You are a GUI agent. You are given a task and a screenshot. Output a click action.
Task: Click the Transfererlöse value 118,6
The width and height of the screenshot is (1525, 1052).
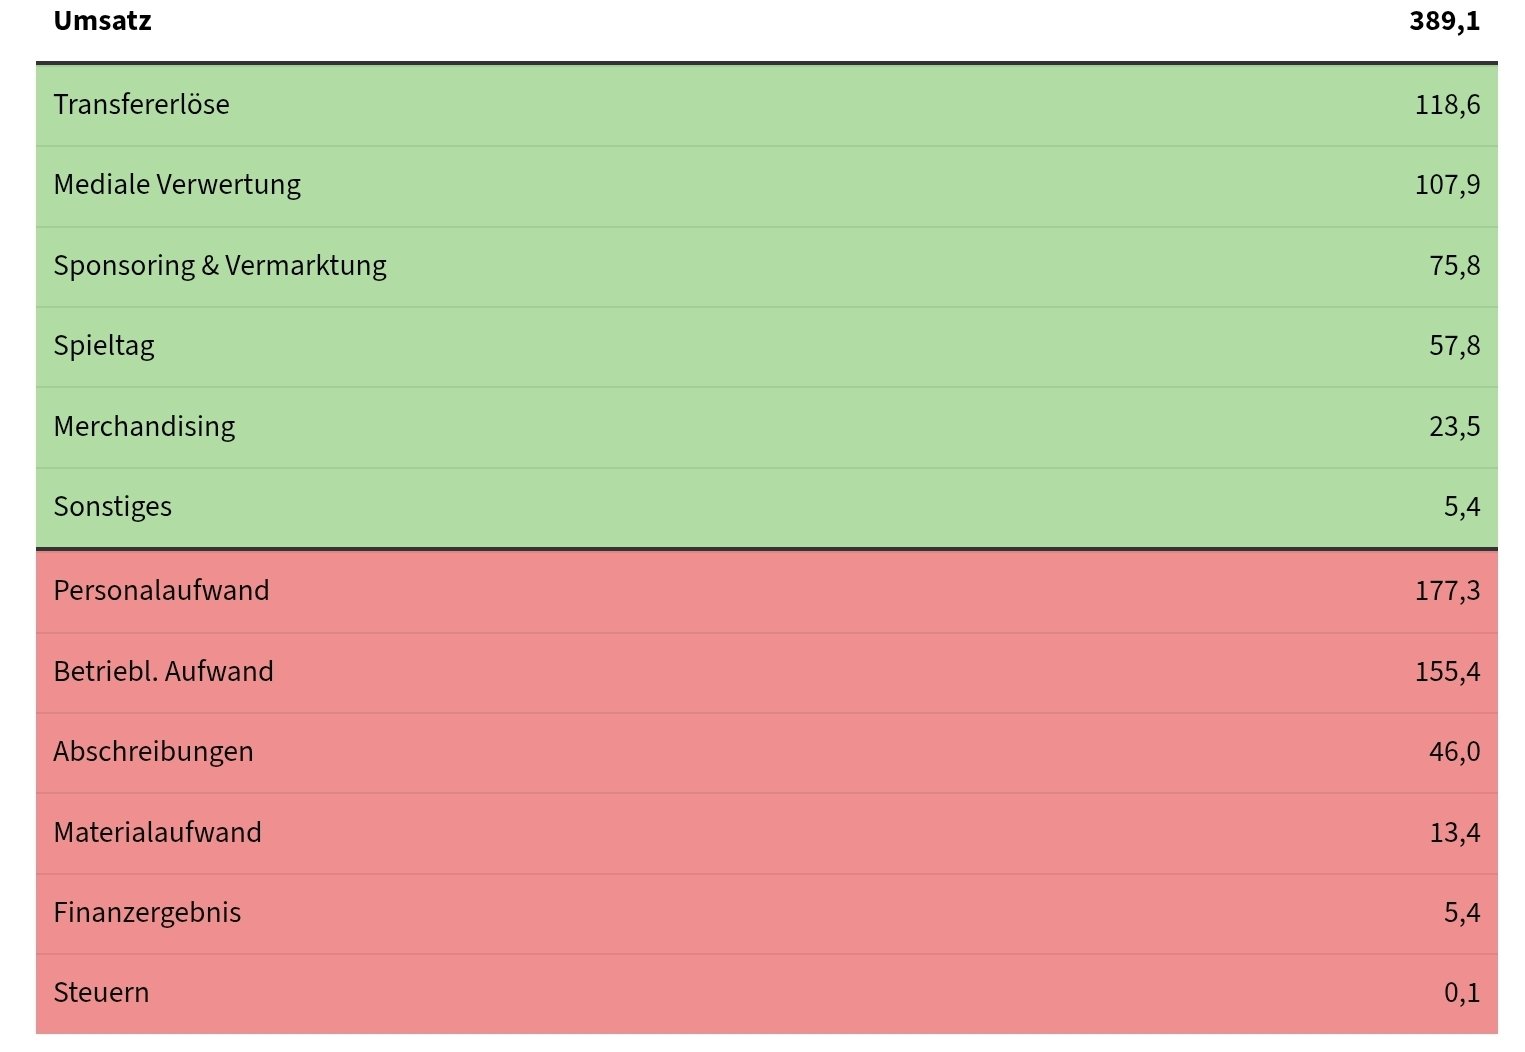(1447, 105)
